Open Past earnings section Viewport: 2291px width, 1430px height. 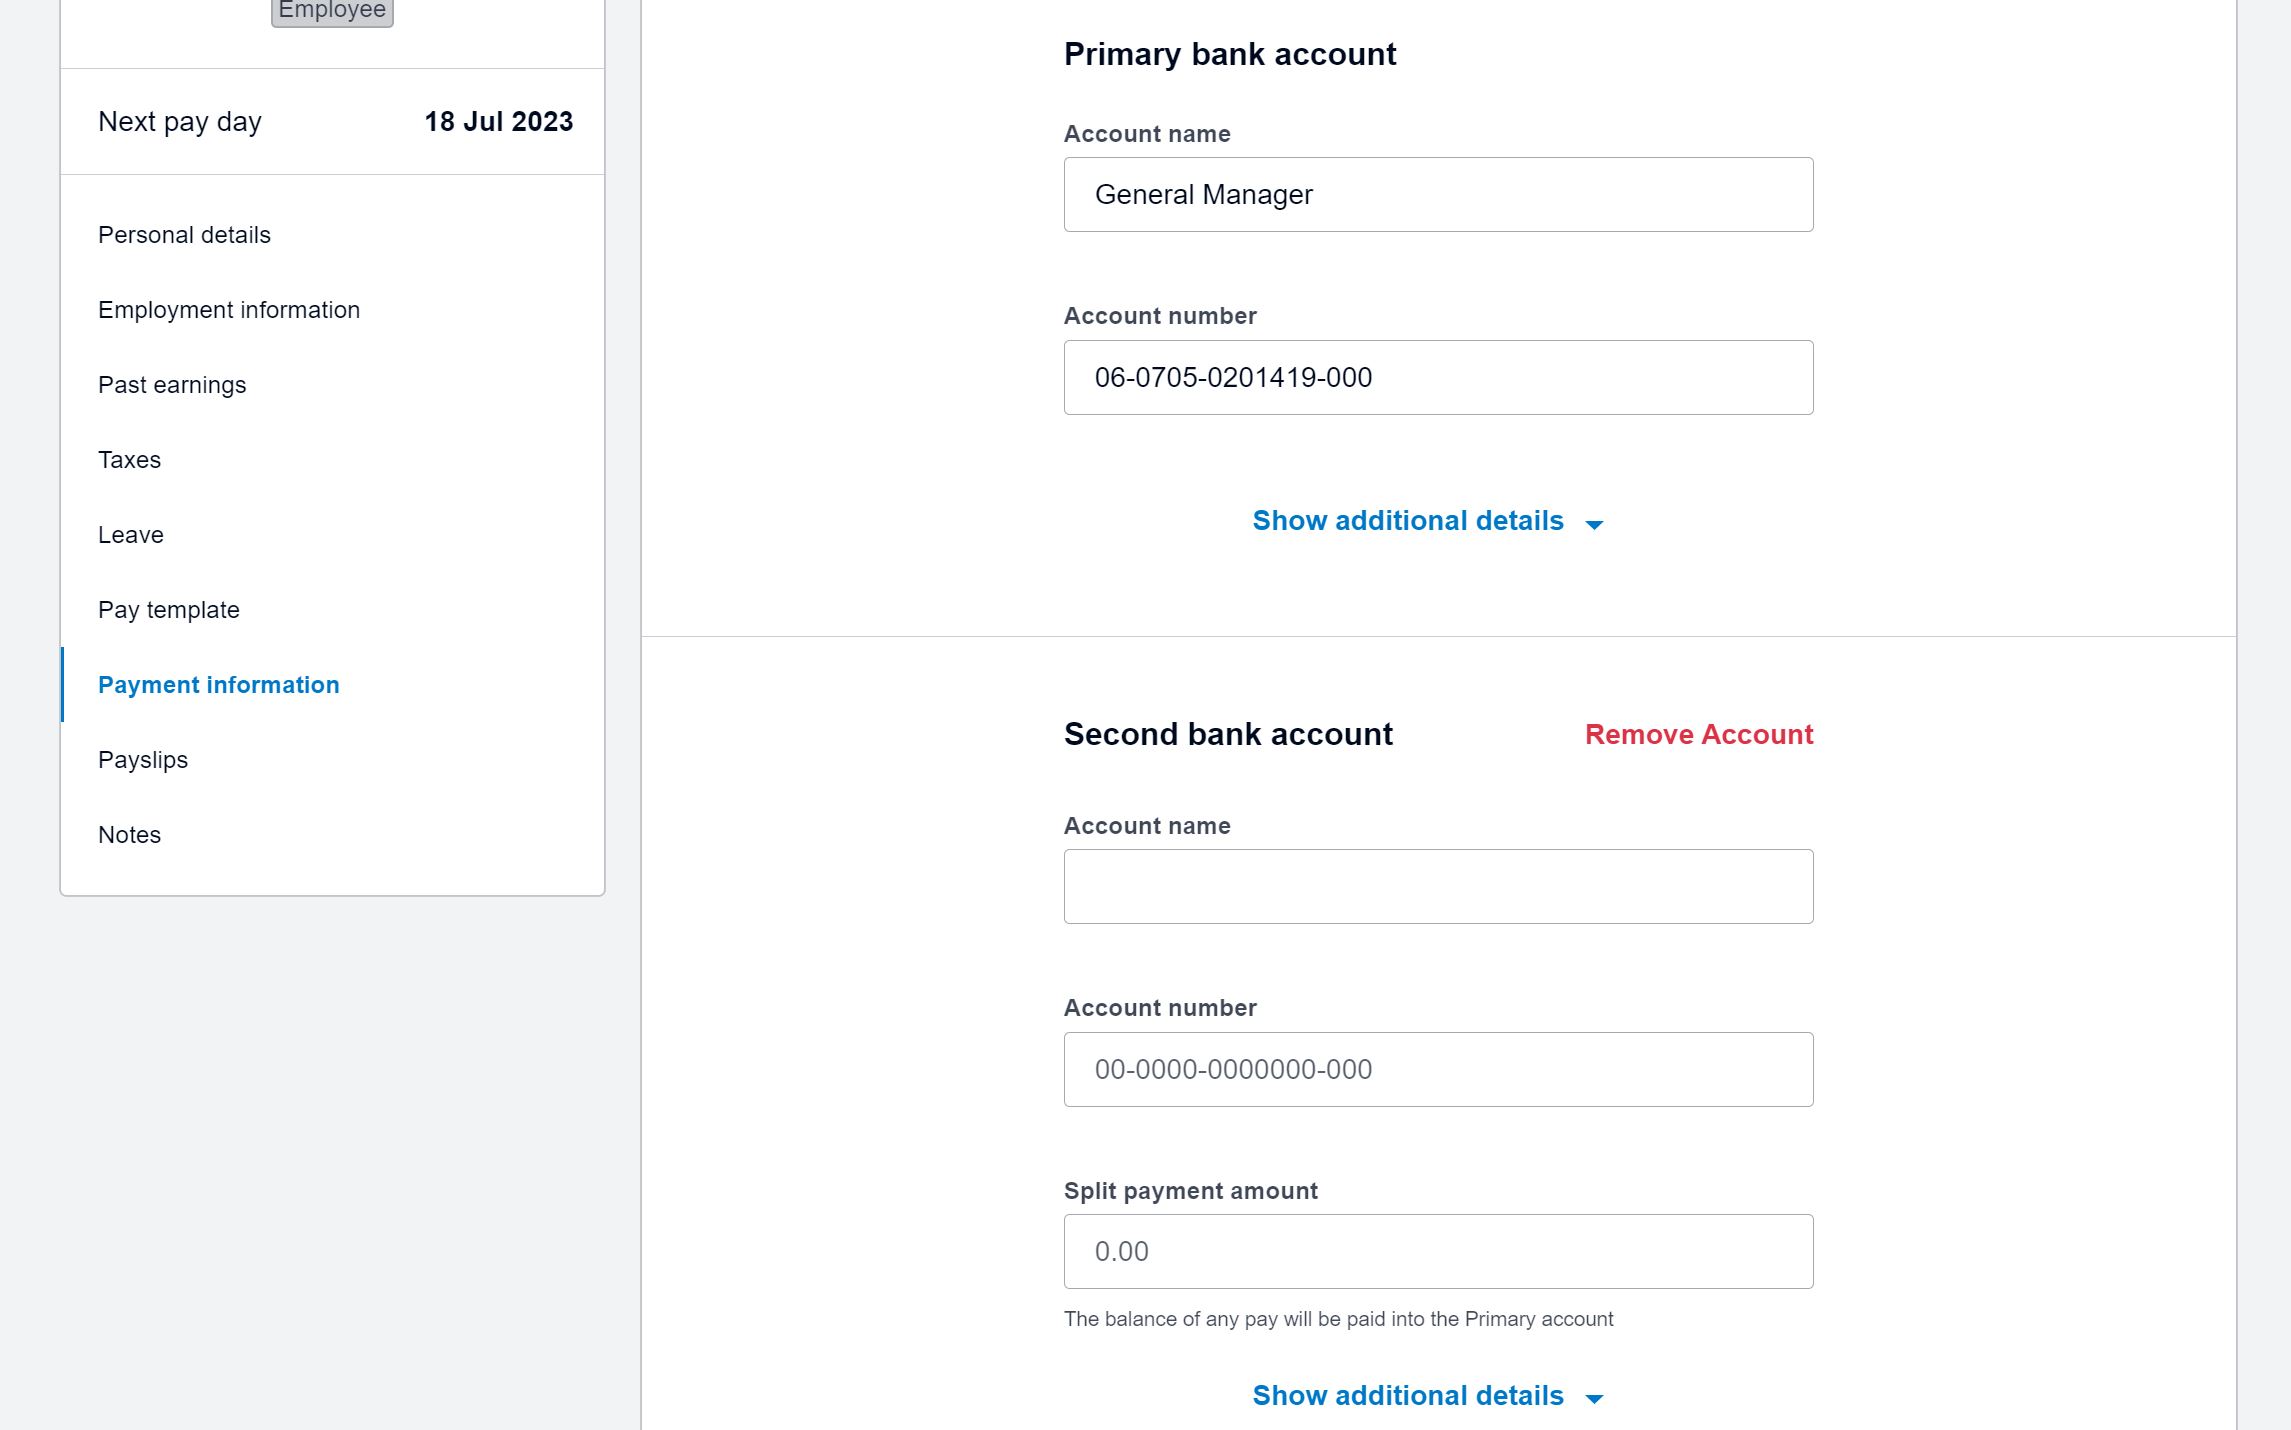pos(173,384)
